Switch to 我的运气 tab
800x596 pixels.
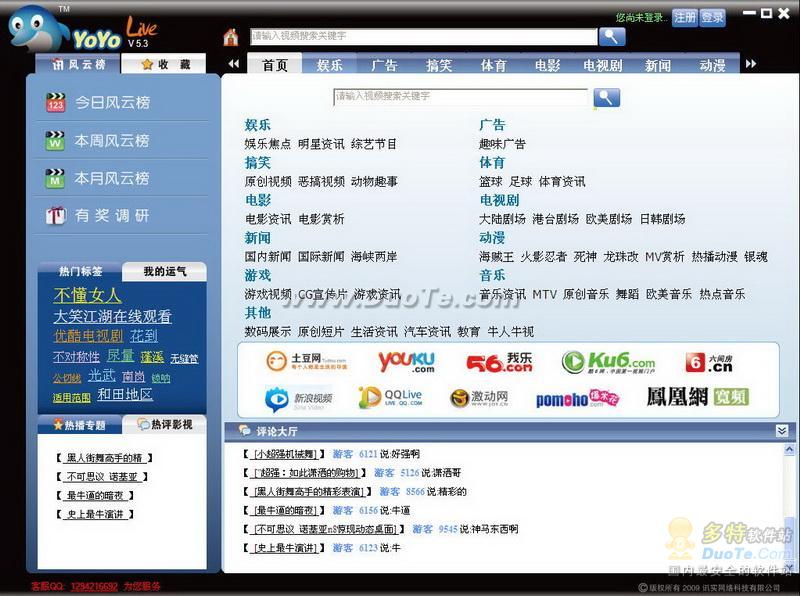pyautogui.click(x=164, y=271)
